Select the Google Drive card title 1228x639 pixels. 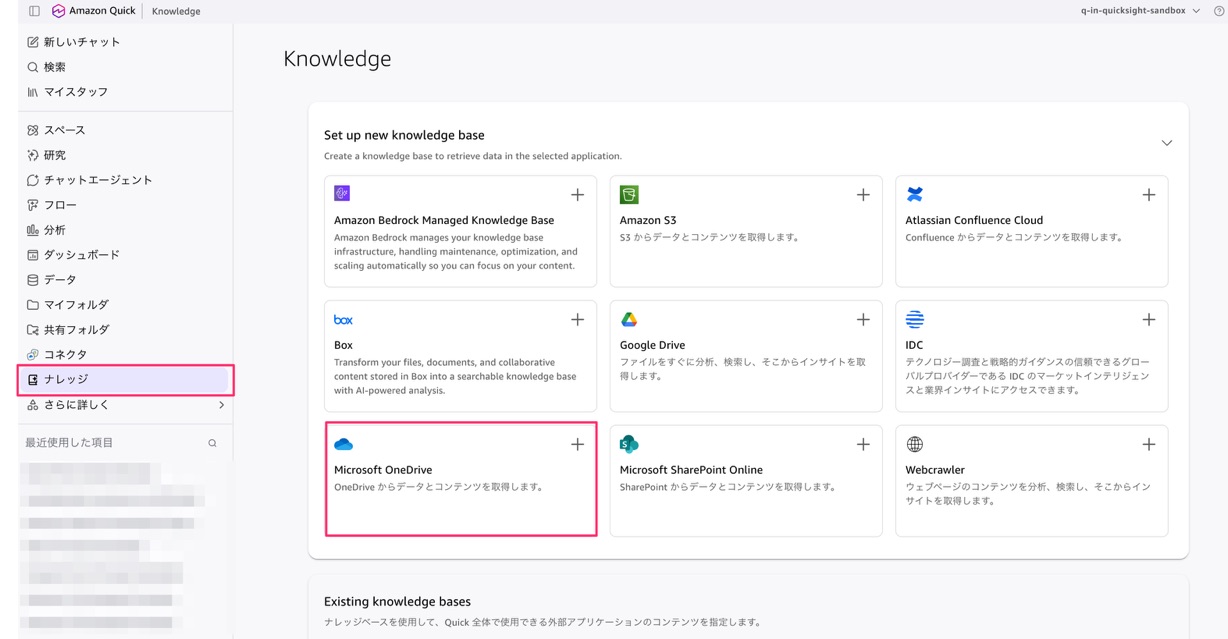pyautogui.click(x=652, y=345)
